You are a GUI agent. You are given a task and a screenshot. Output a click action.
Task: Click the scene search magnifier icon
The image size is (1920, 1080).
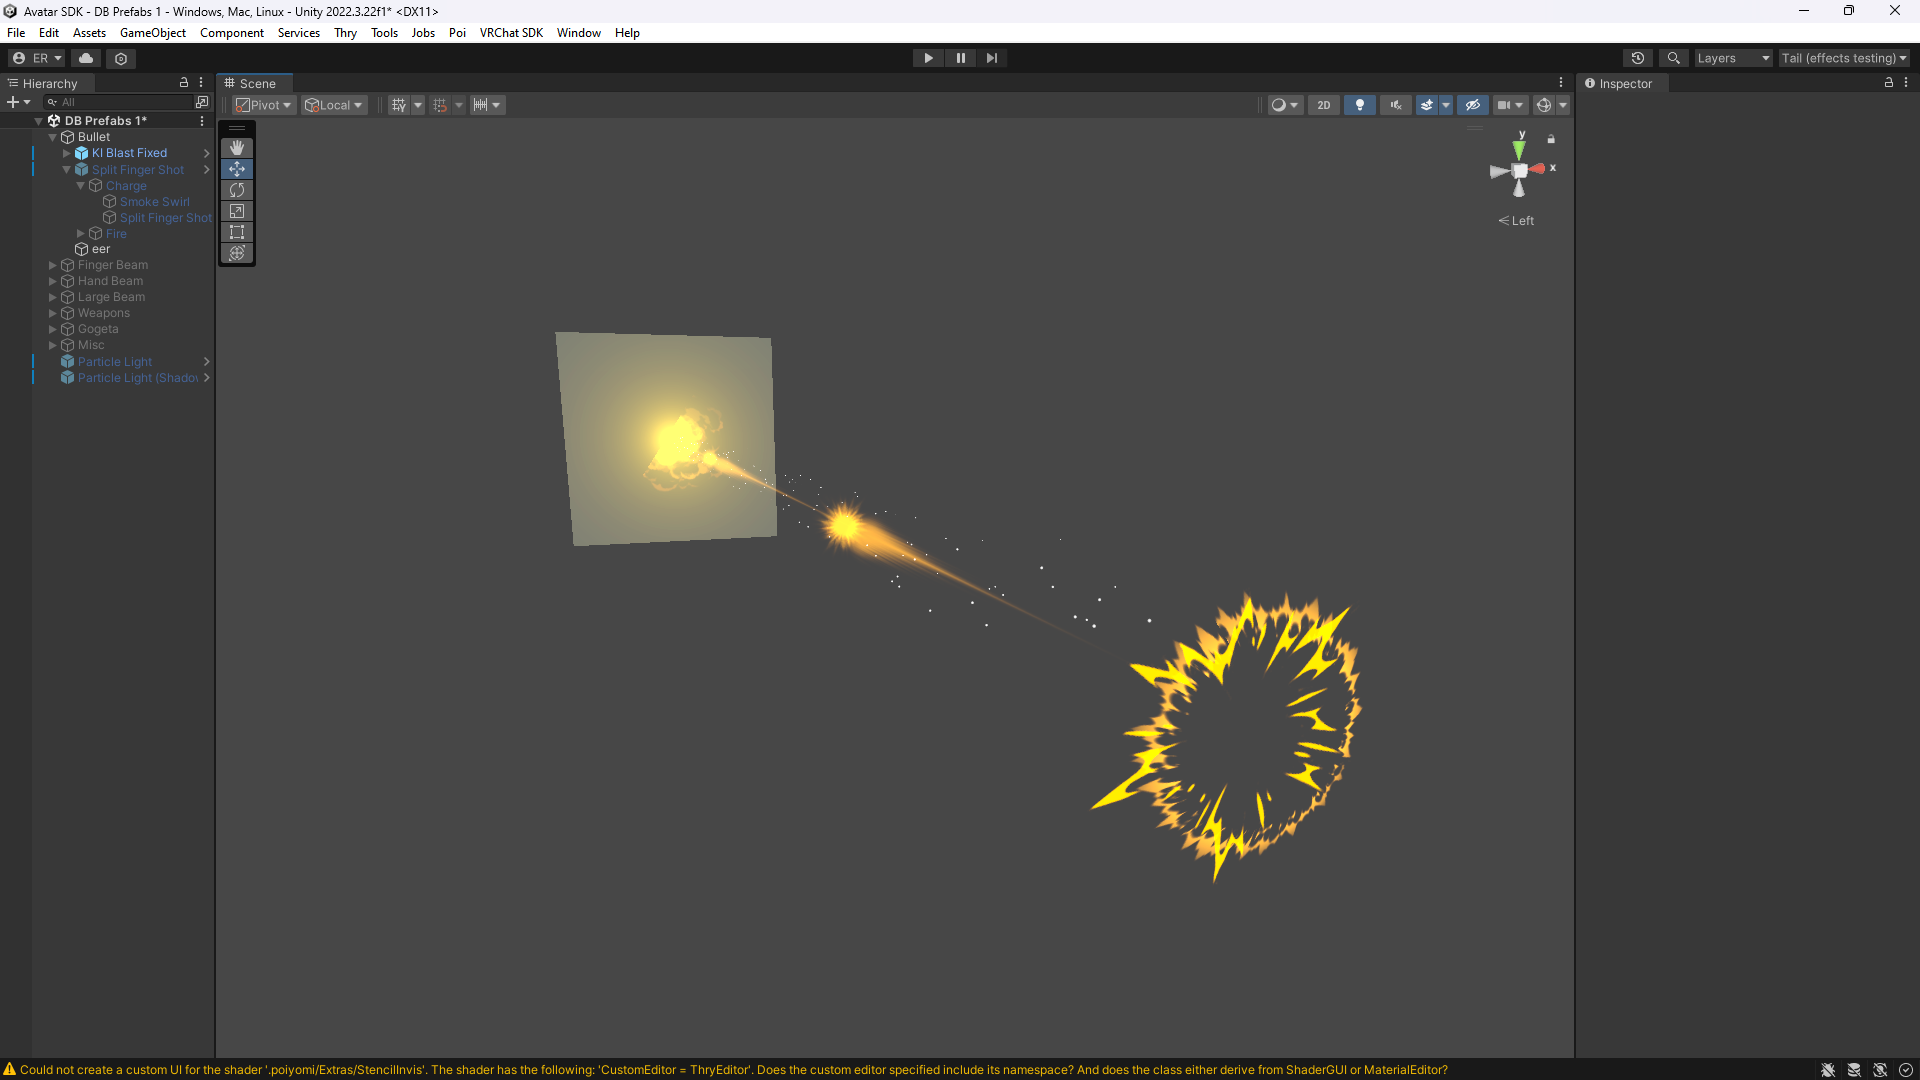click(1673, 58)
